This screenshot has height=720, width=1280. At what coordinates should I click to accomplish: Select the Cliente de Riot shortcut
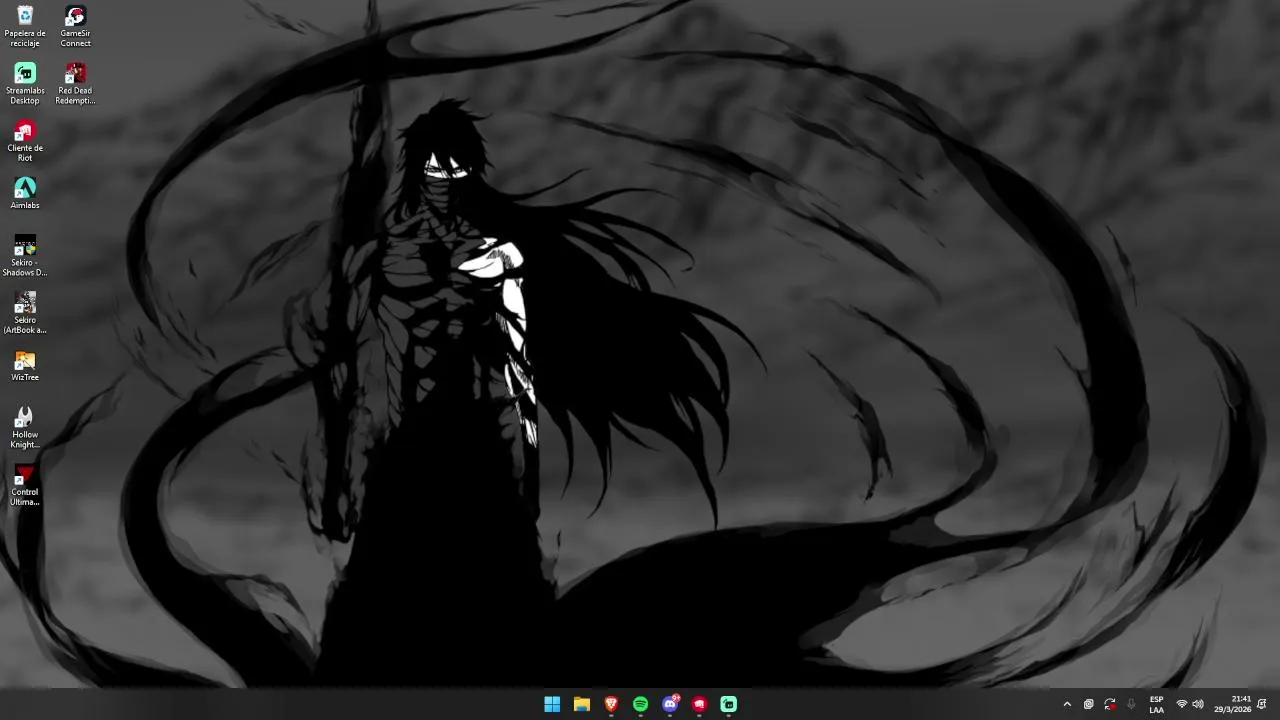pos(25,141)
